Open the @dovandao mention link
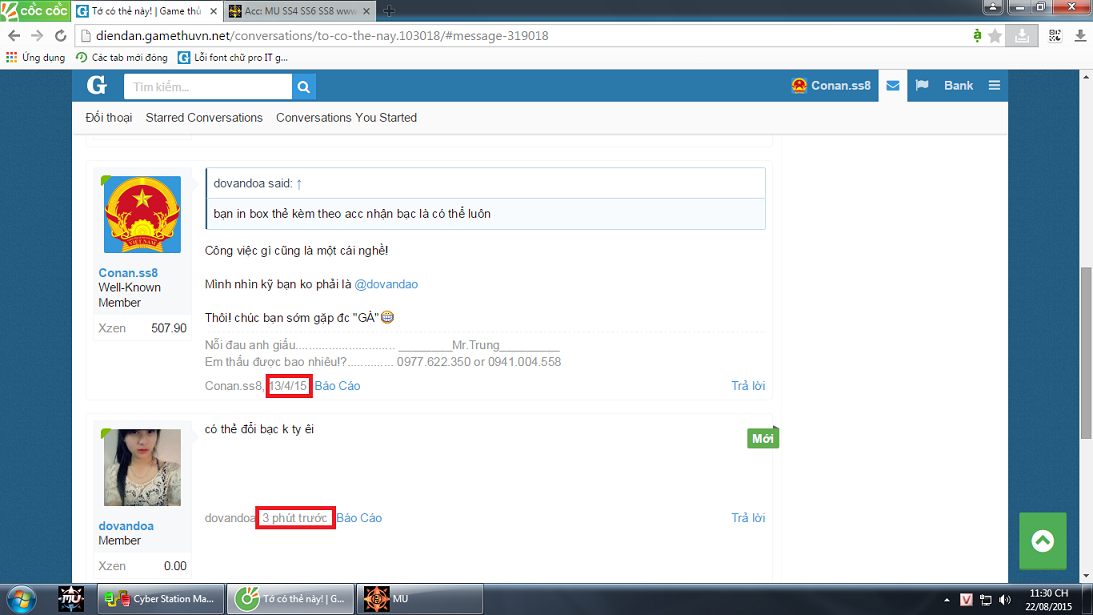Image resolution: width=1093 pixels, height=615 pixels. point(386,284)
